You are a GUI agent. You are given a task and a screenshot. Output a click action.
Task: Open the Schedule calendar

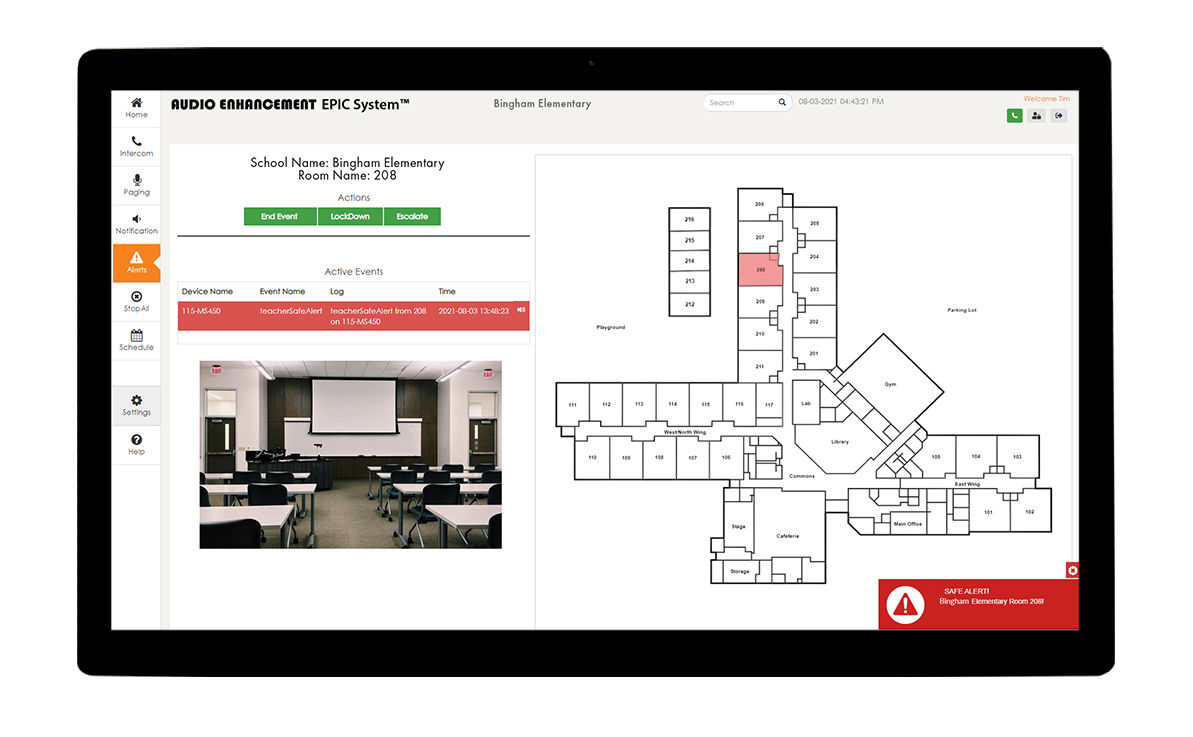pos(136,341)
